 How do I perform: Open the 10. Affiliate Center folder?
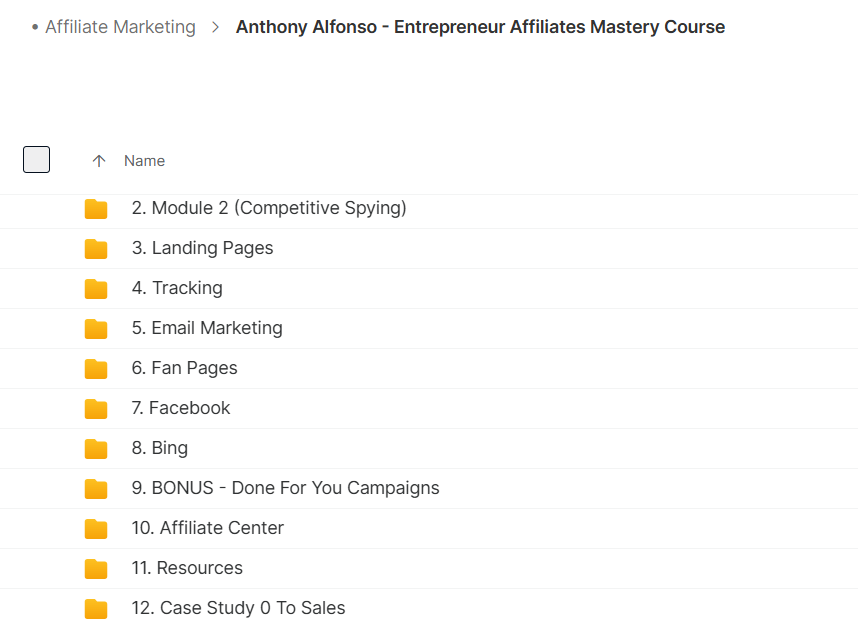pyautogui.click(x=207, y=528)
